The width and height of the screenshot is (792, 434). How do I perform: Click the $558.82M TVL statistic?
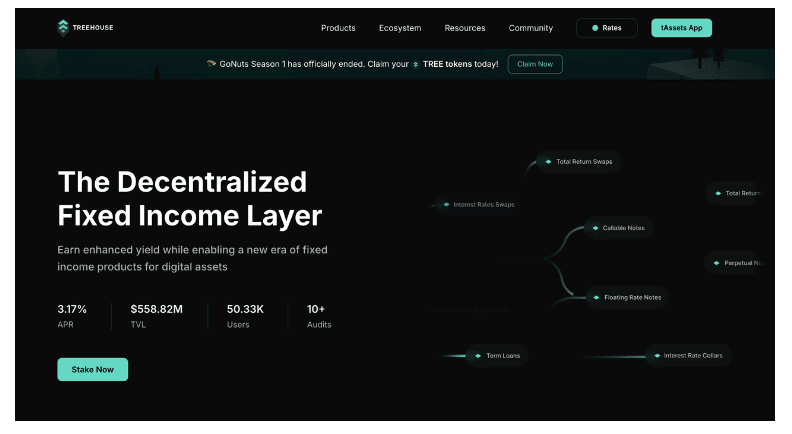[157, 316]
